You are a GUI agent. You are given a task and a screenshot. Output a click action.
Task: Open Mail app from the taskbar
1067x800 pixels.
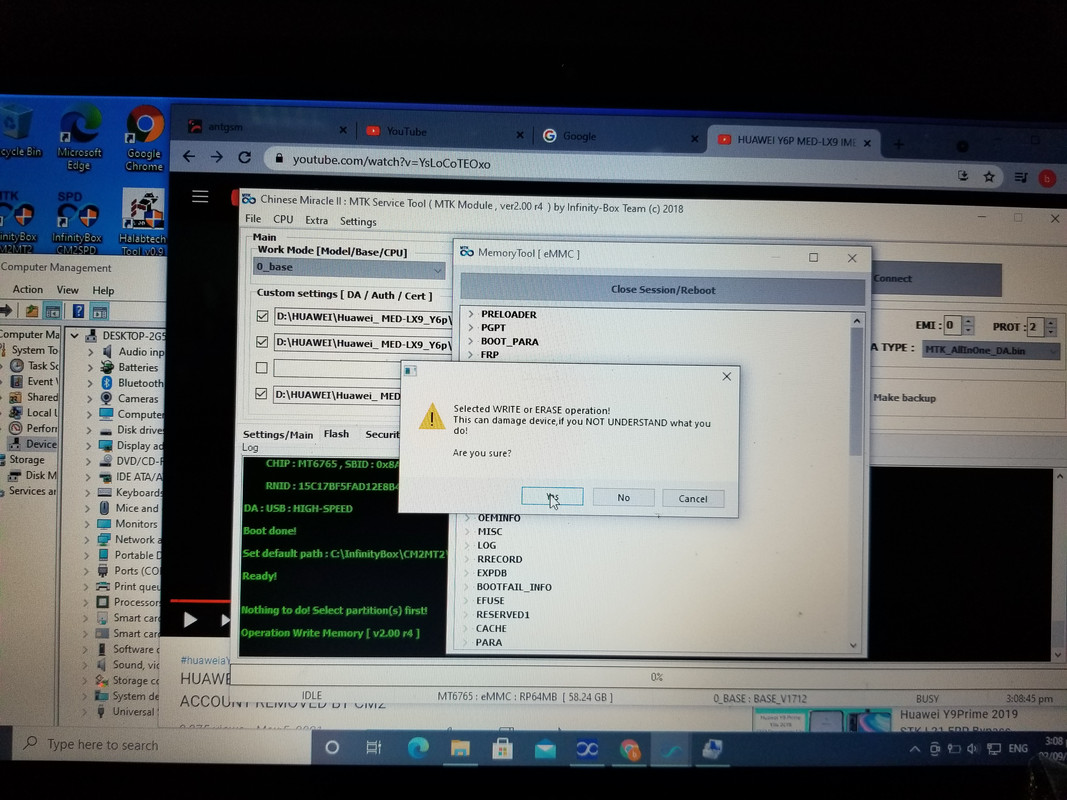[x=544, y=750]
